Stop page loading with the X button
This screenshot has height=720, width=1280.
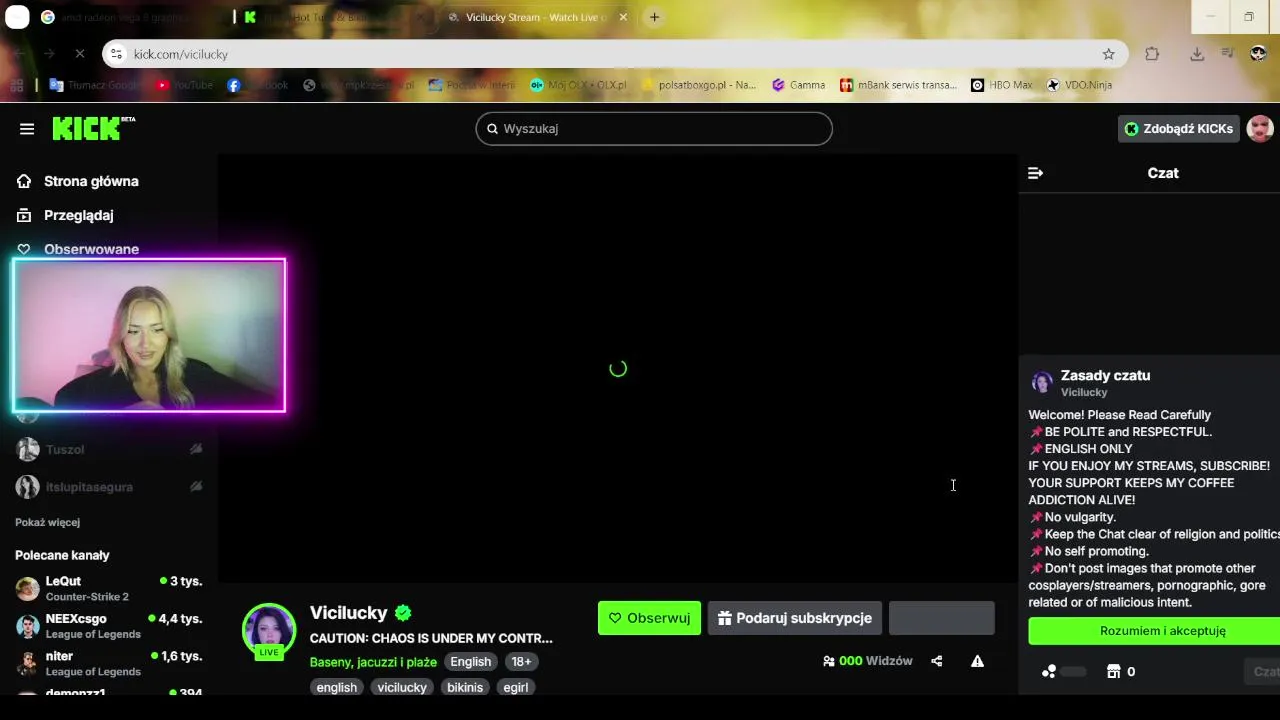[80, 54]
